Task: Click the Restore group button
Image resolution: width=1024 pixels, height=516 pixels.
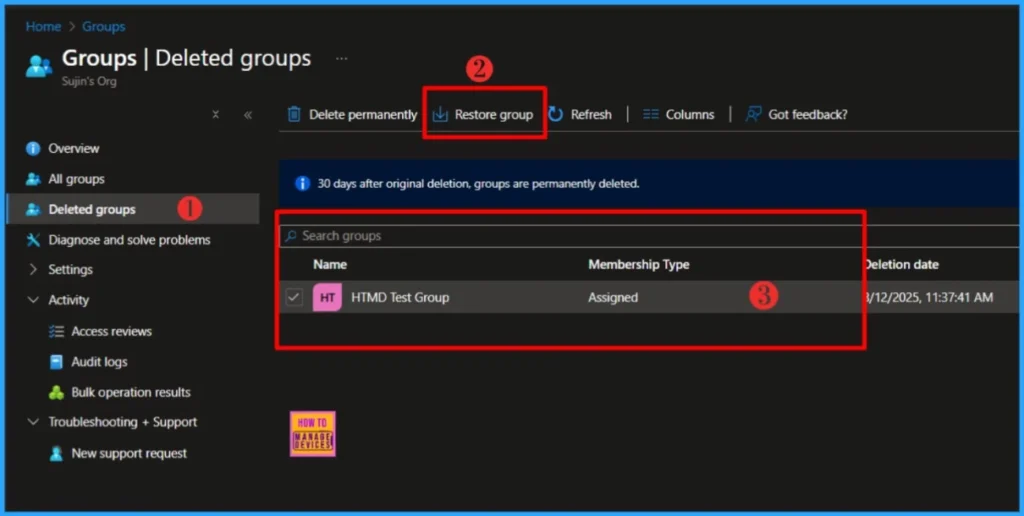Action: tap(483, 114)
